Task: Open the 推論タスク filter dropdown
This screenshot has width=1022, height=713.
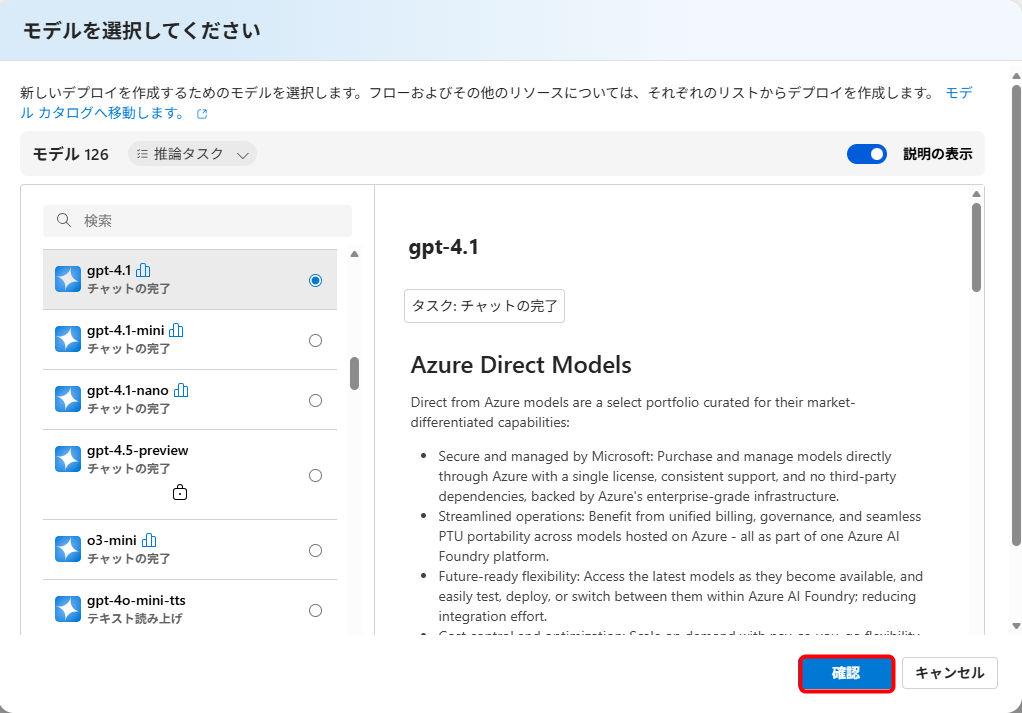Action: [x=192, y=154]
